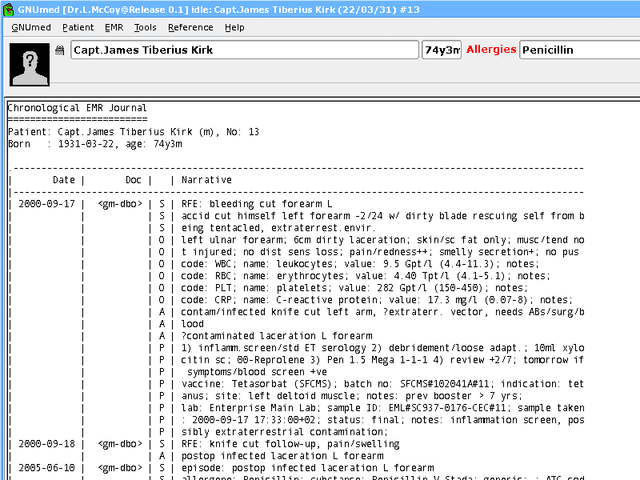640x480 pixels.
Task: Open the GNUmed menu
Action: 32,27
